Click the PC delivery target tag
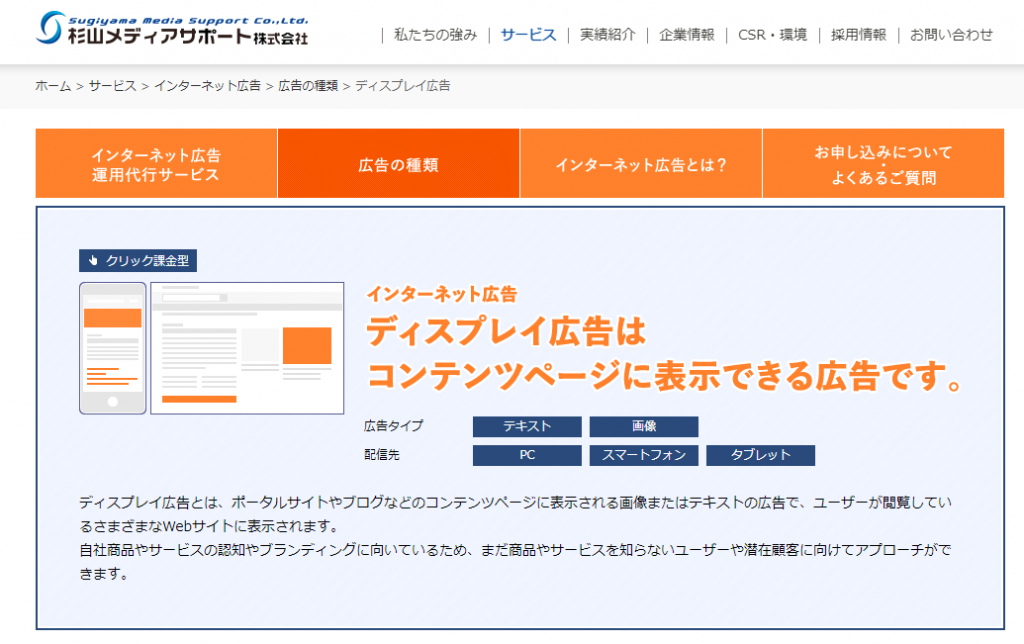 (527, 455)
